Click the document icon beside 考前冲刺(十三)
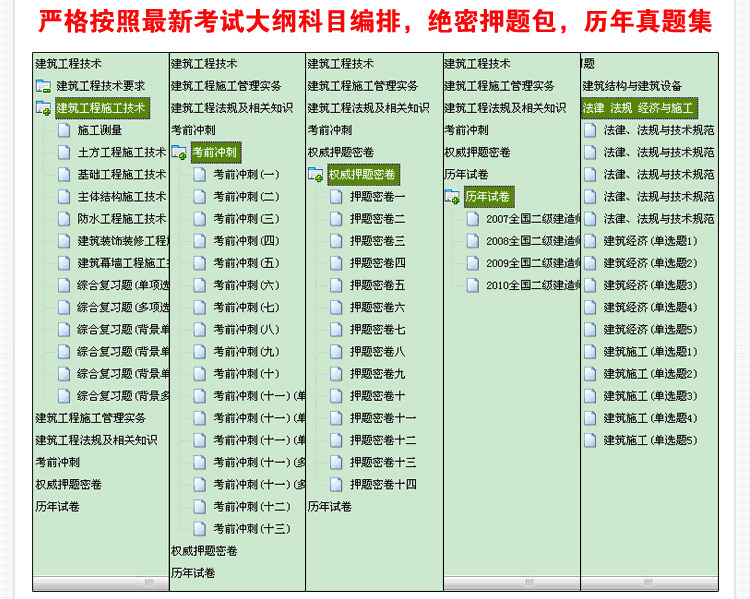Screen dimensions: 750x599 pos(199,529)
